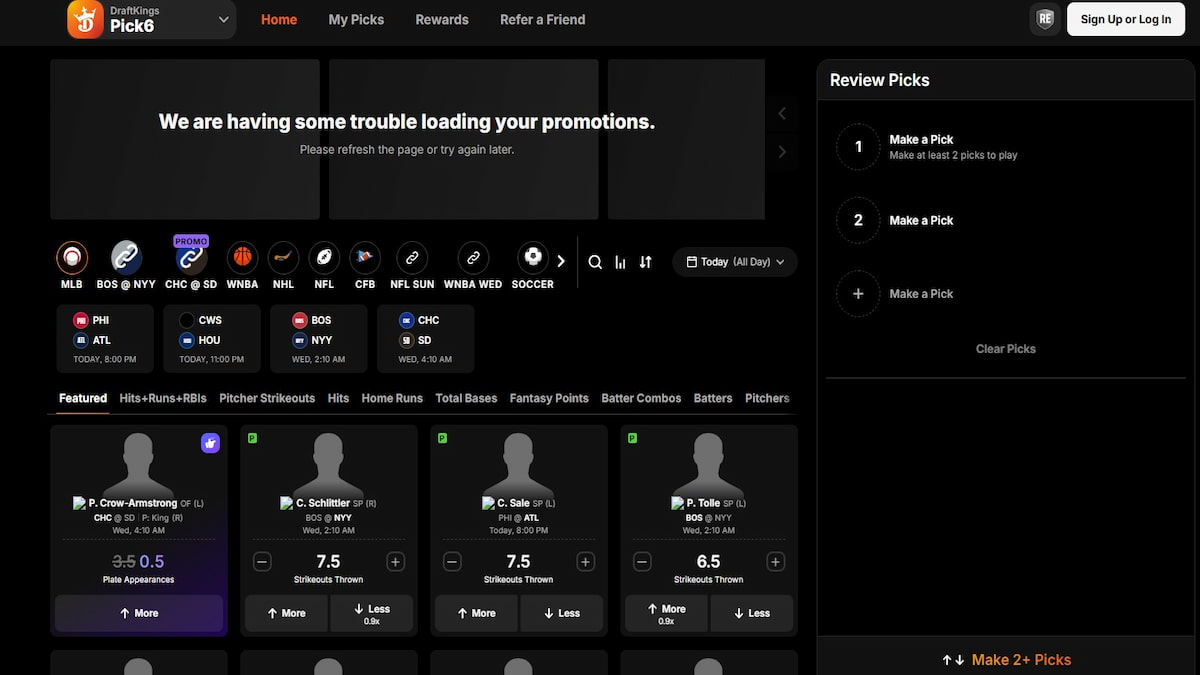1200x675 pixels.
Task: Go to the Home nav tab
Action: [x=279, y=19]
